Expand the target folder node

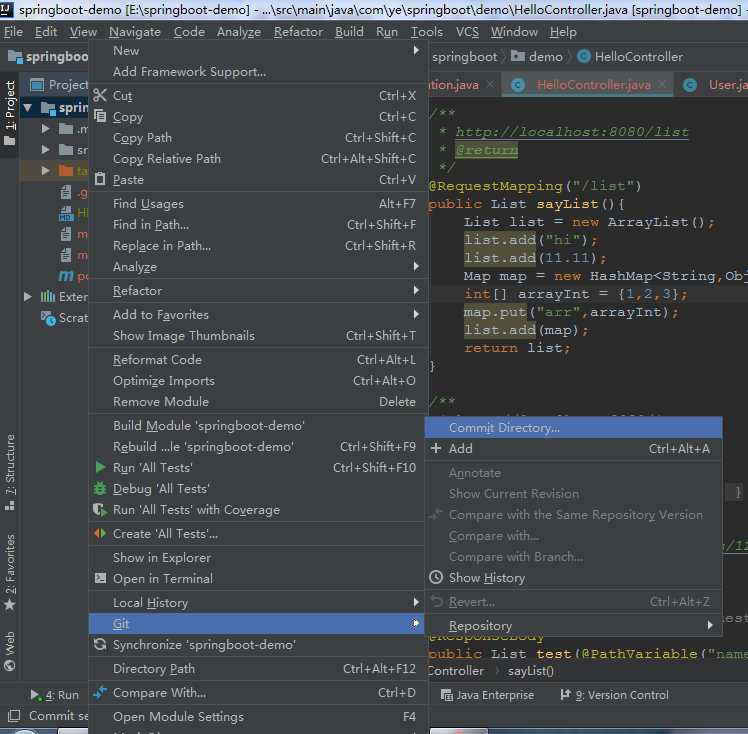point(45,170)
